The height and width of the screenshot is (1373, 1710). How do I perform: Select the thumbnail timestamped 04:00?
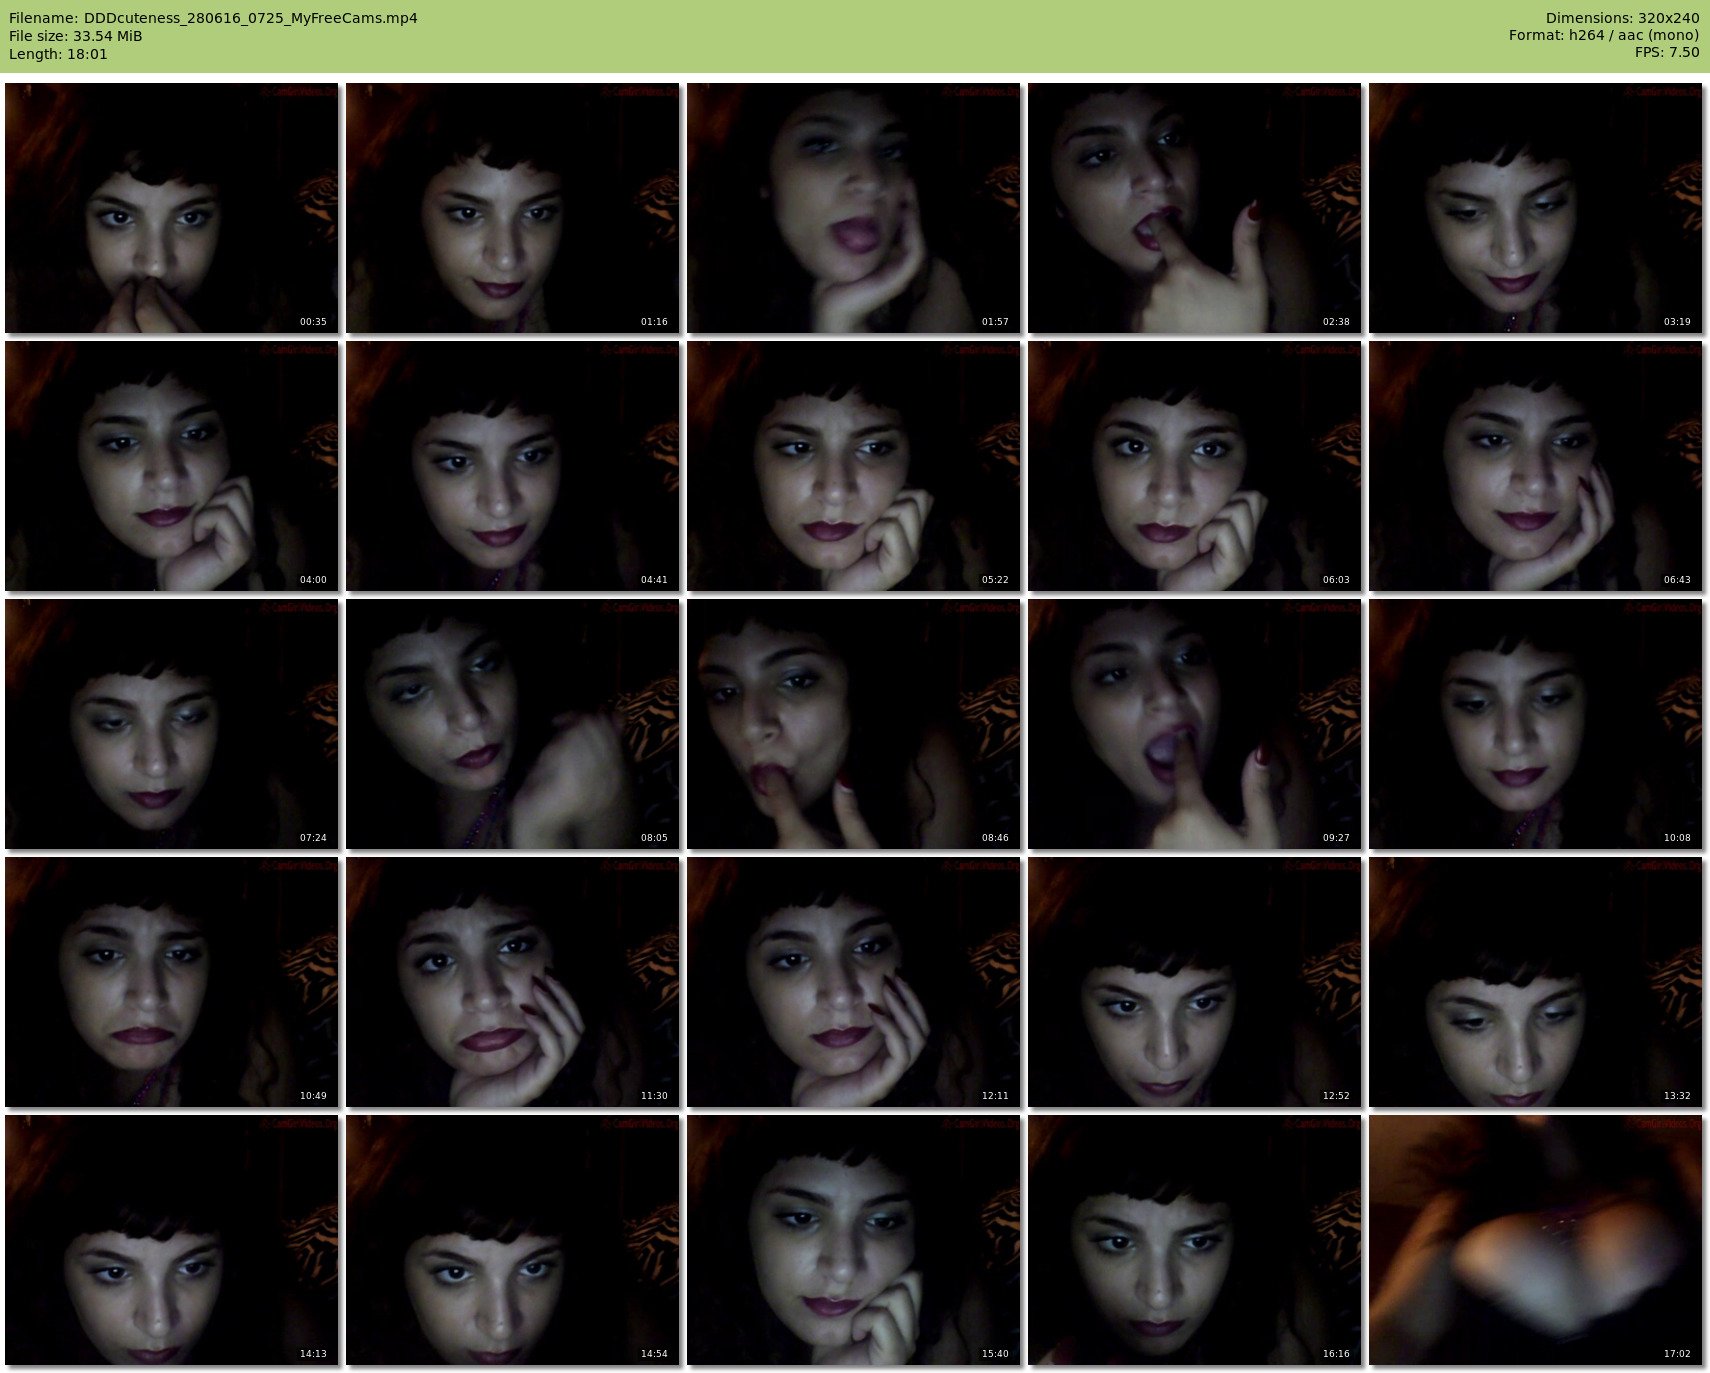(171, 466)
